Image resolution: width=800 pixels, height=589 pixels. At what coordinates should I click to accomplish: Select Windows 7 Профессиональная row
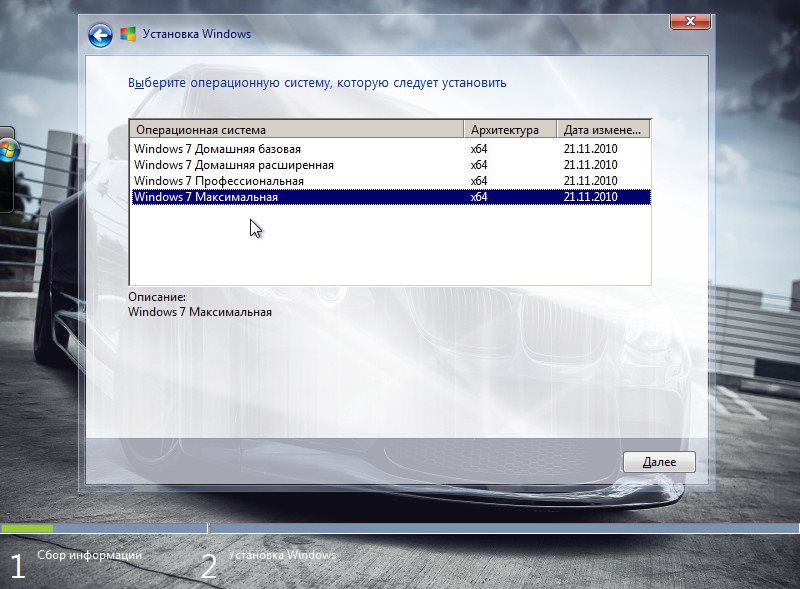(391, 181)
